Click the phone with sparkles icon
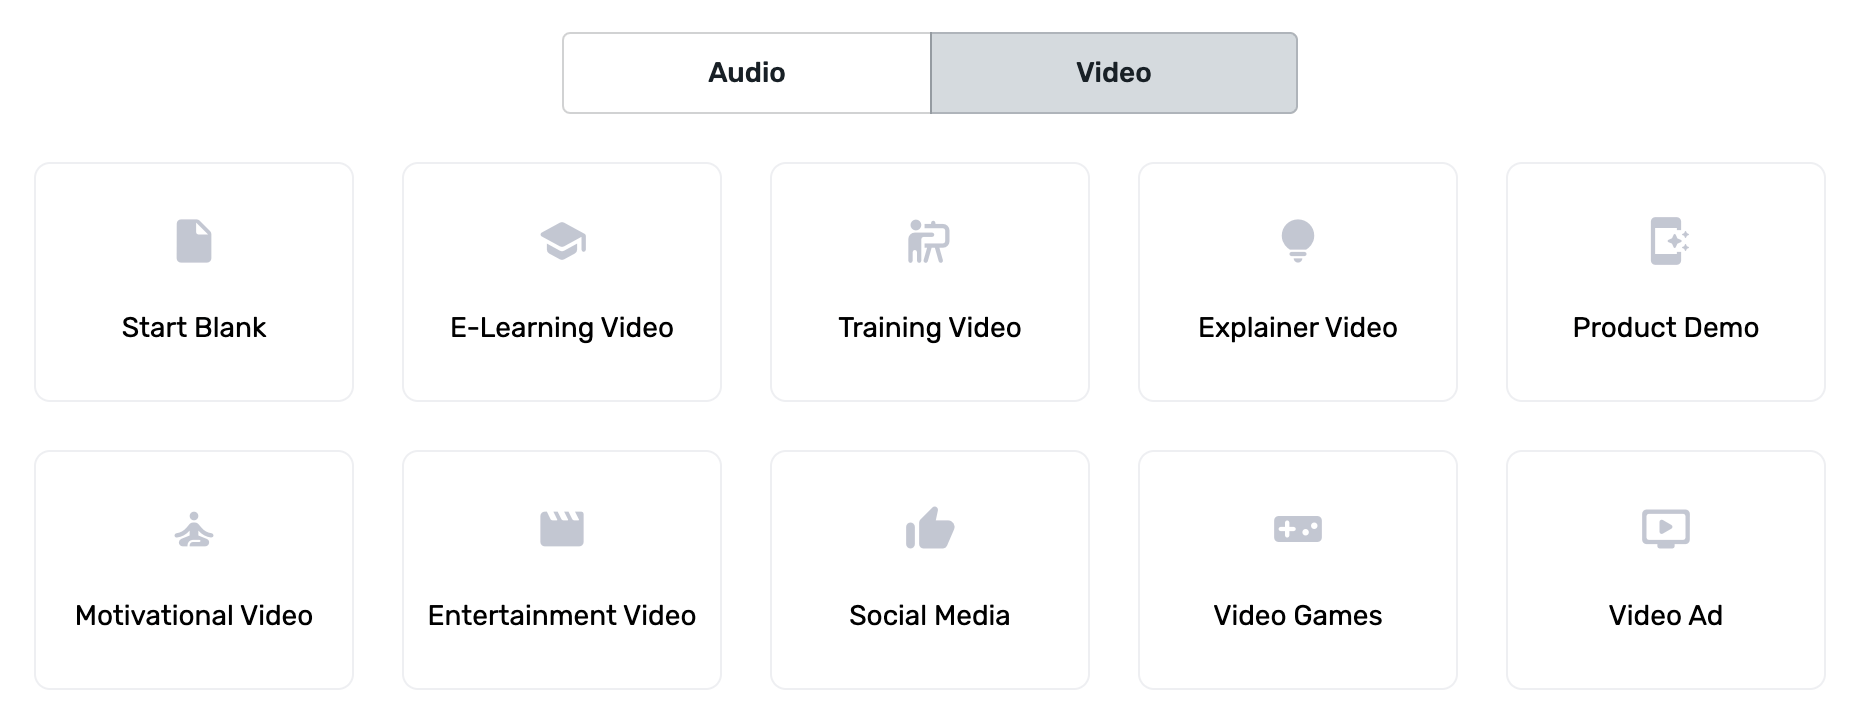The image size is (1870, 728). point(1668,241)
